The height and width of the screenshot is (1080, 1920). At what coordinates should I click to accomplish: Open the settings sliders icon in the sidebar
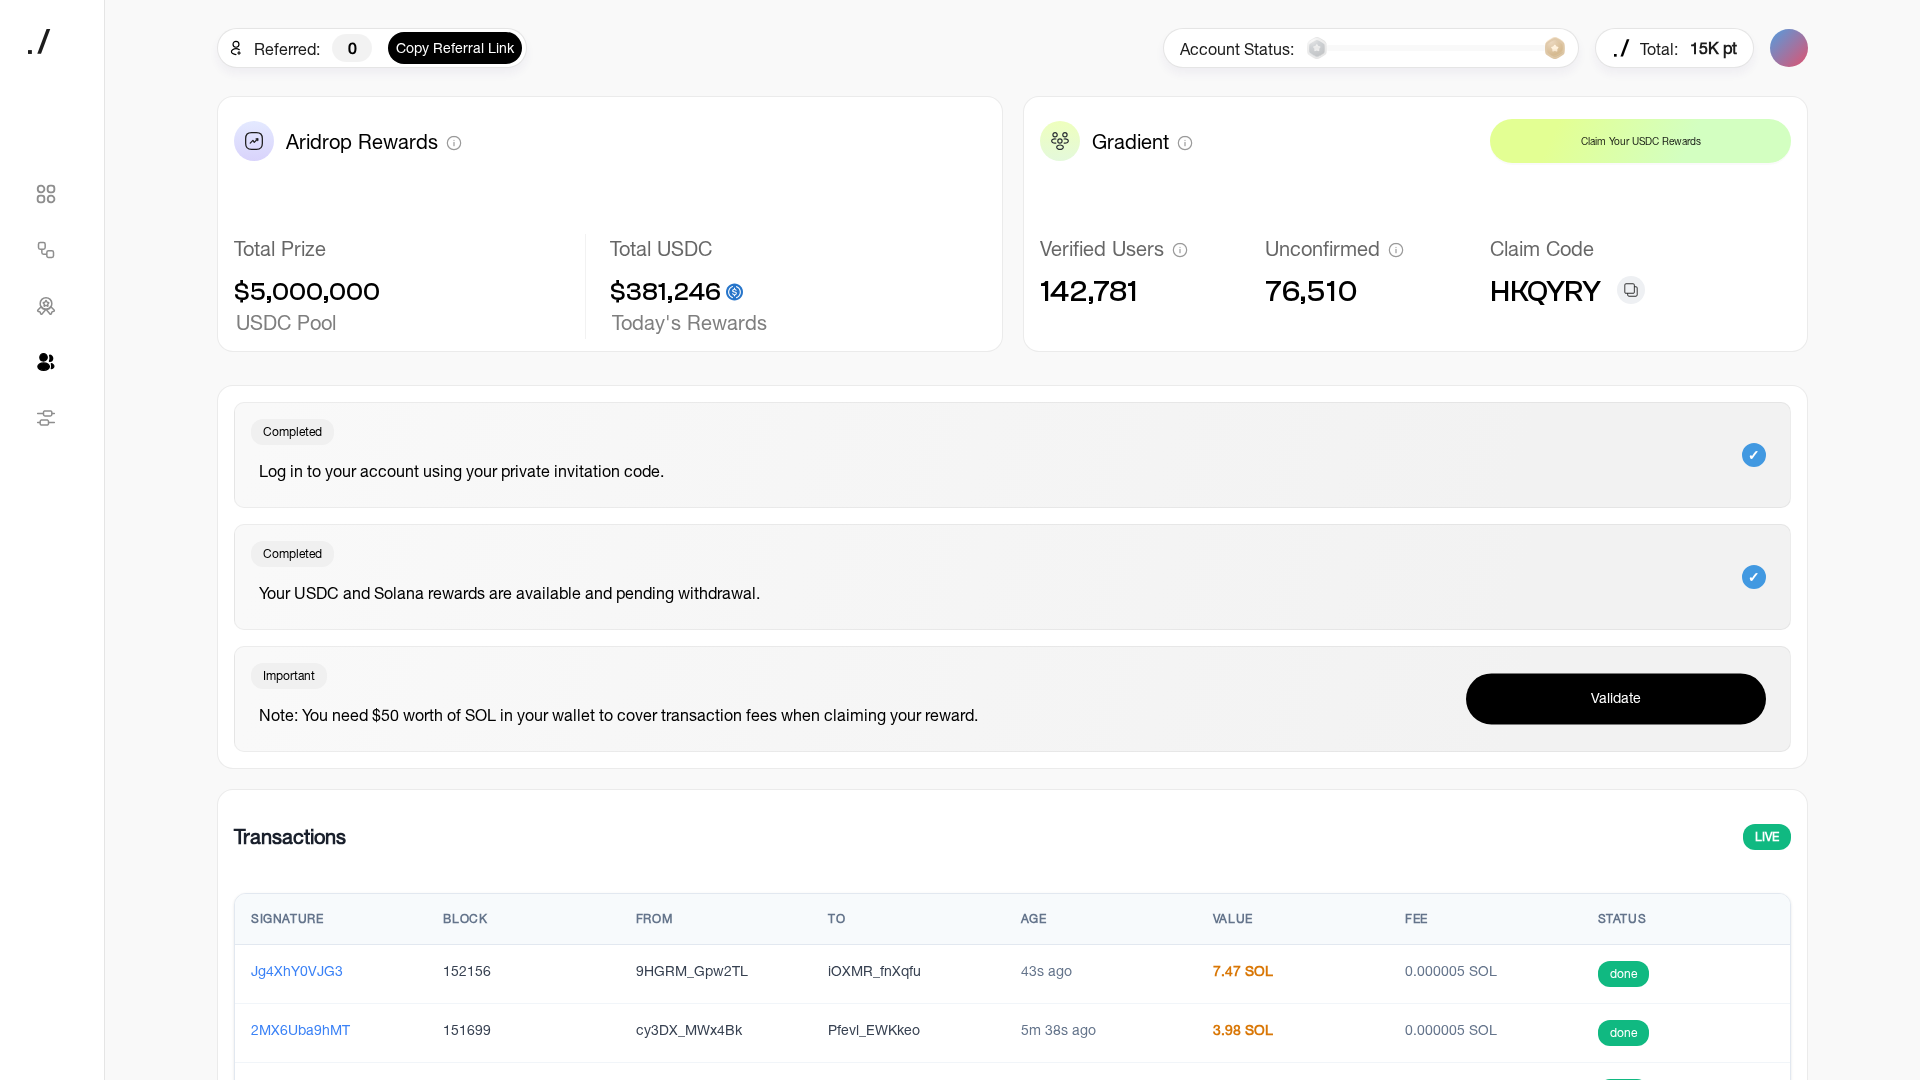[46, 418]
